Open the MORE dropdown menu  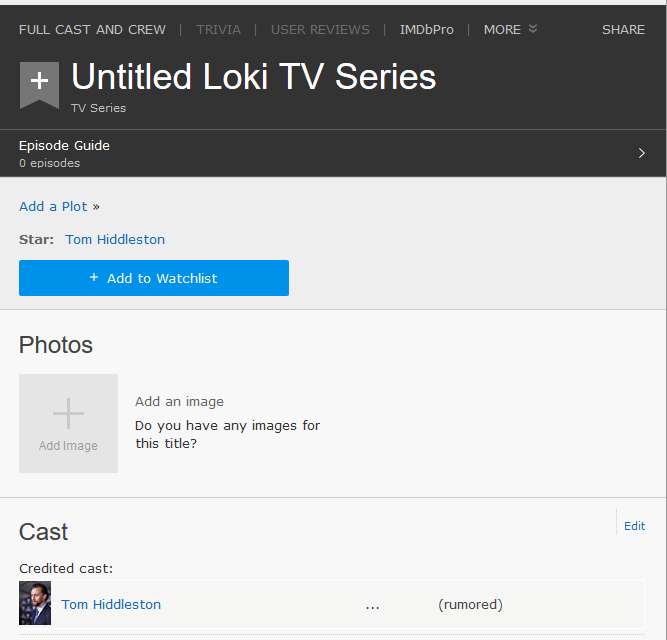coord(510,29)
